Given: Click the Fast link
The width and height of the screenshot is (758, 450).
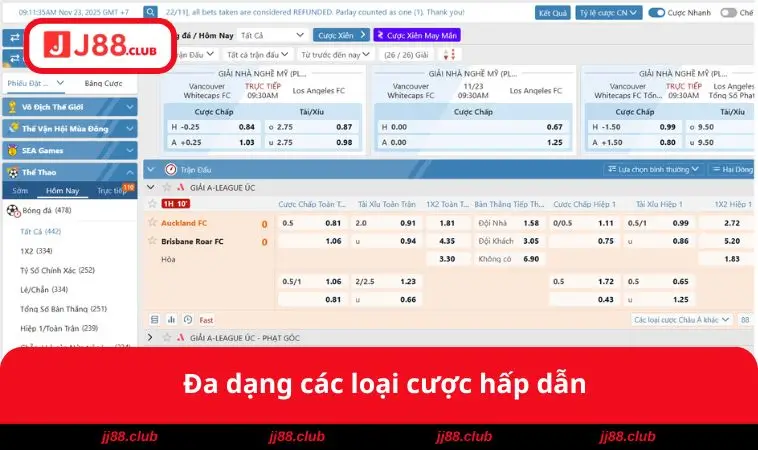Looking at the screenshot, I should click(x=206, y=320).
